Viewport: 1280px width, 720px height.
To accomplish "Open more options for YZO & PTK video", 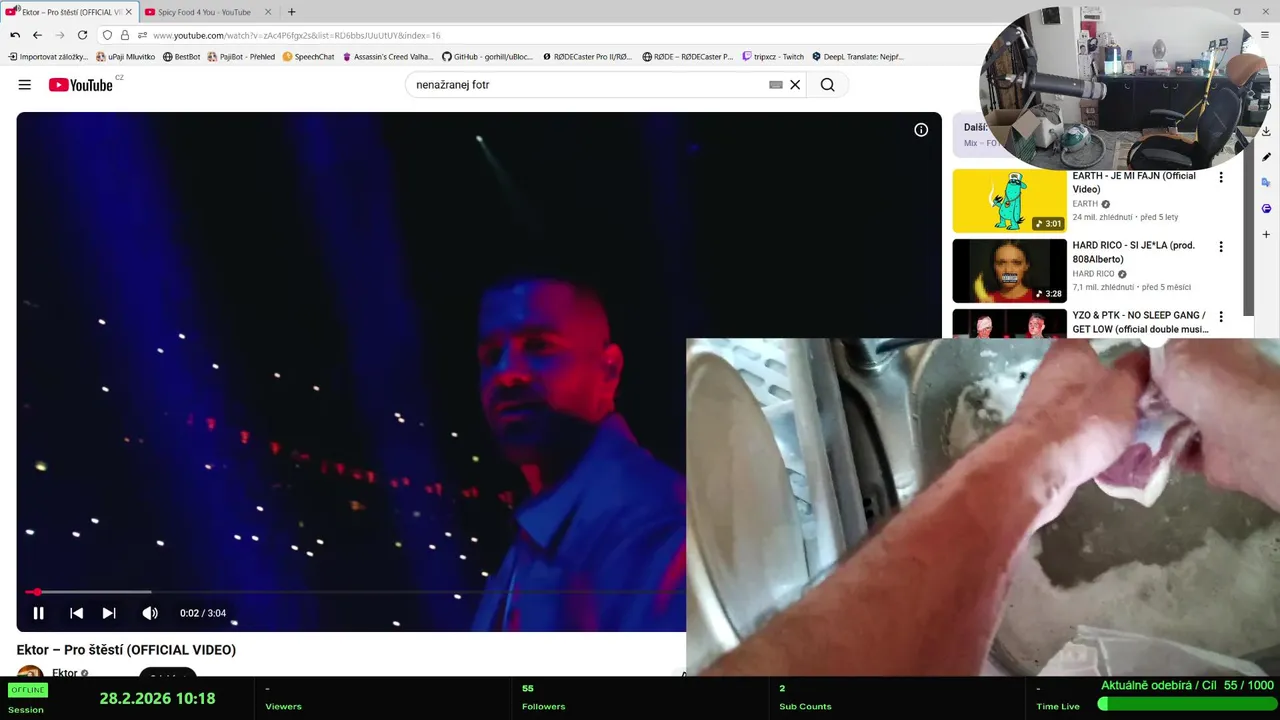I will [1220, 317].
